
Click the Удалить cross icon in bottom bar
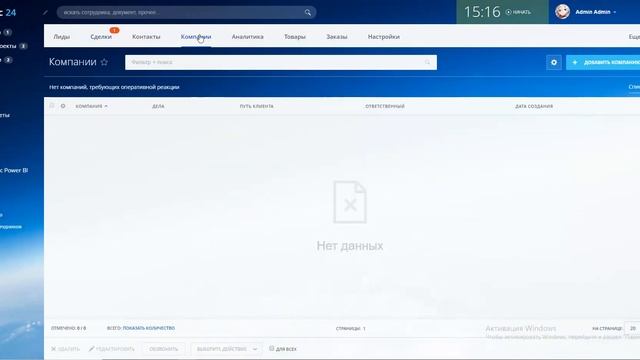pos(53,349)
